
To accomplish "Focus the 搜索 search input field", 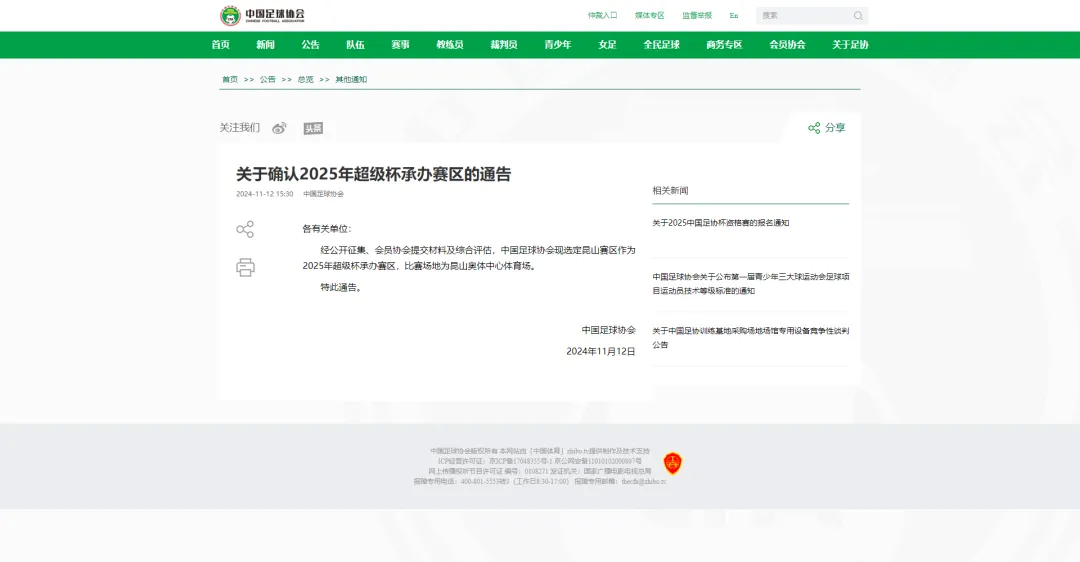I will point(802,16).
